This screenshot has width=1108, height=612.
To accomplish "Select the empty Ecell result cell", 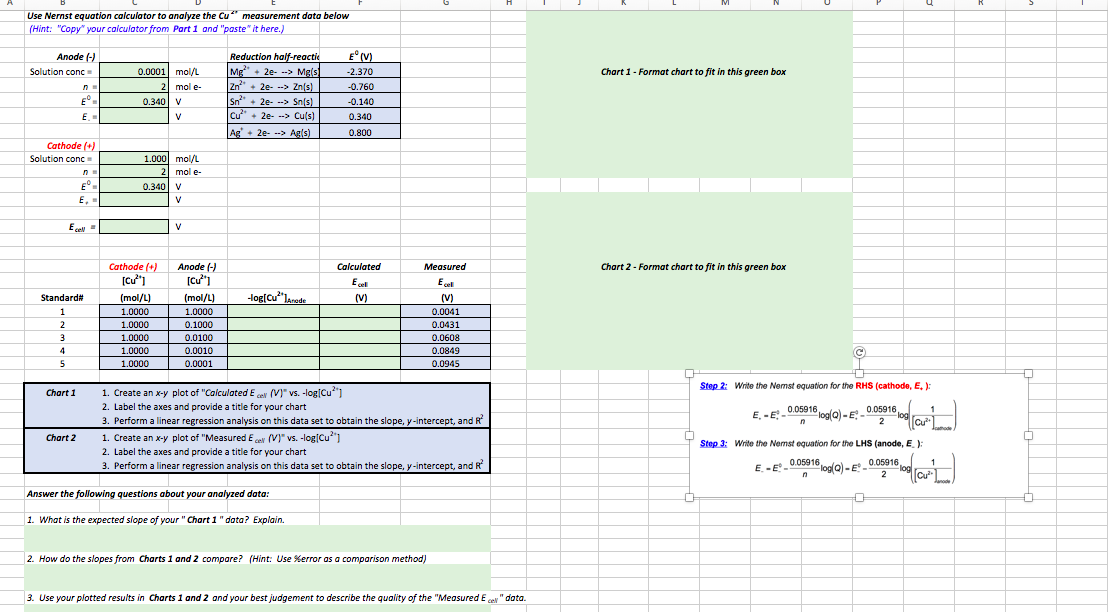I will point(134,226).
